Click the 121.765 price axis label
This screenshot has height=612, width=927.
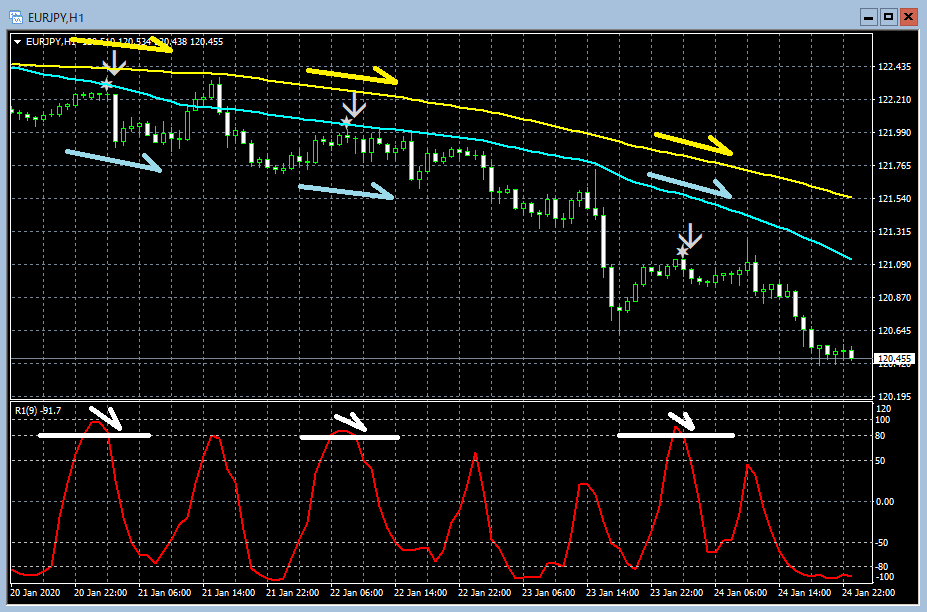pyautogui.click(x=894, y=166)
